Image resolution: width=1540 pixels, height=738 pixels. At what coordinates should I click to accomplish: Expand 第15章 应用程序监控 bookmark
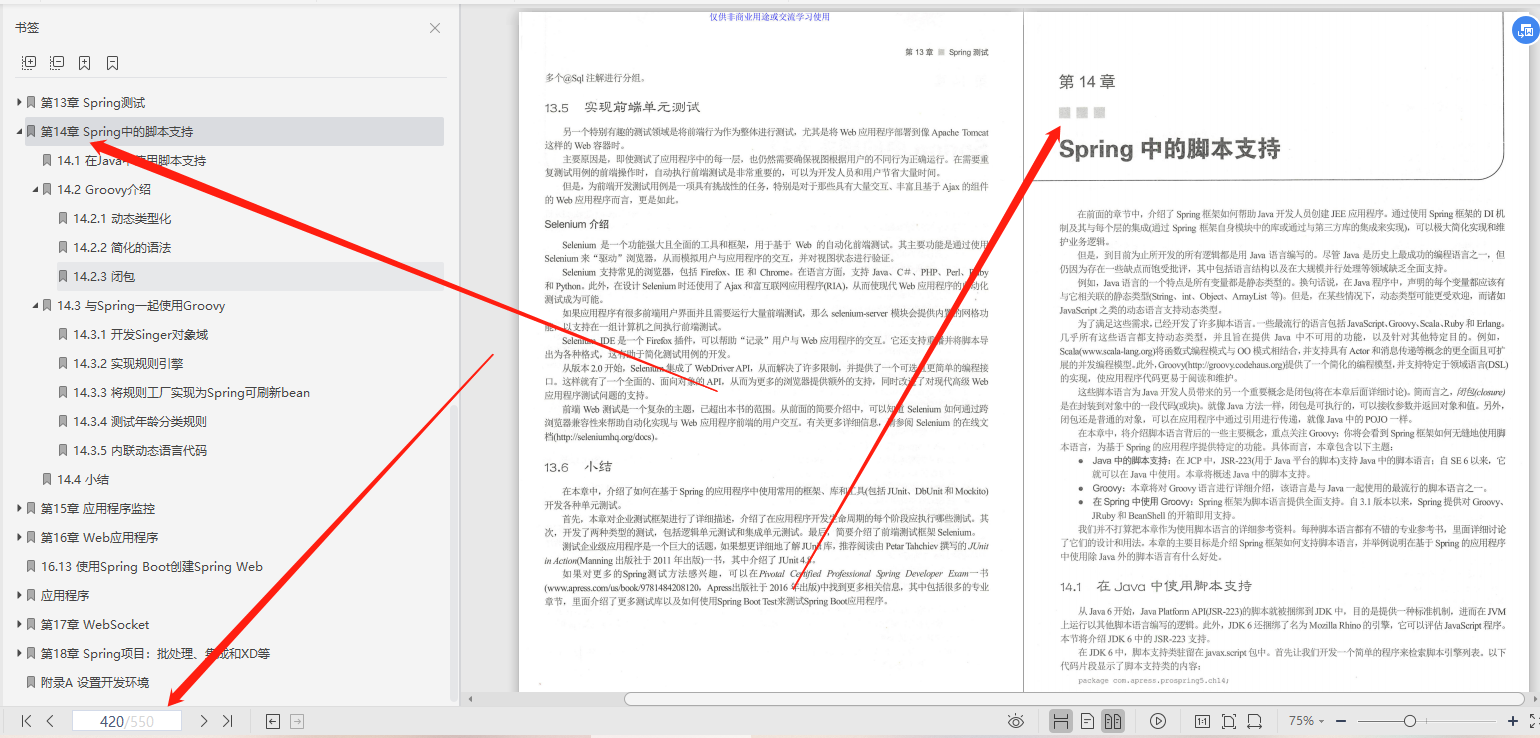[x=19, y=509]
